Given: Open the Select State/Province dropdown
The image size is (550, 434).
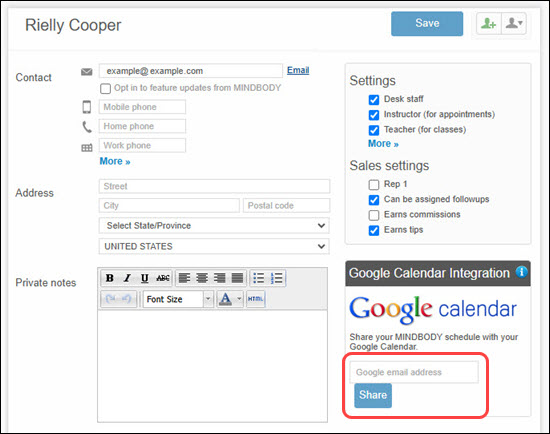Looking at the screenshot, I should (x=214, y=226).
